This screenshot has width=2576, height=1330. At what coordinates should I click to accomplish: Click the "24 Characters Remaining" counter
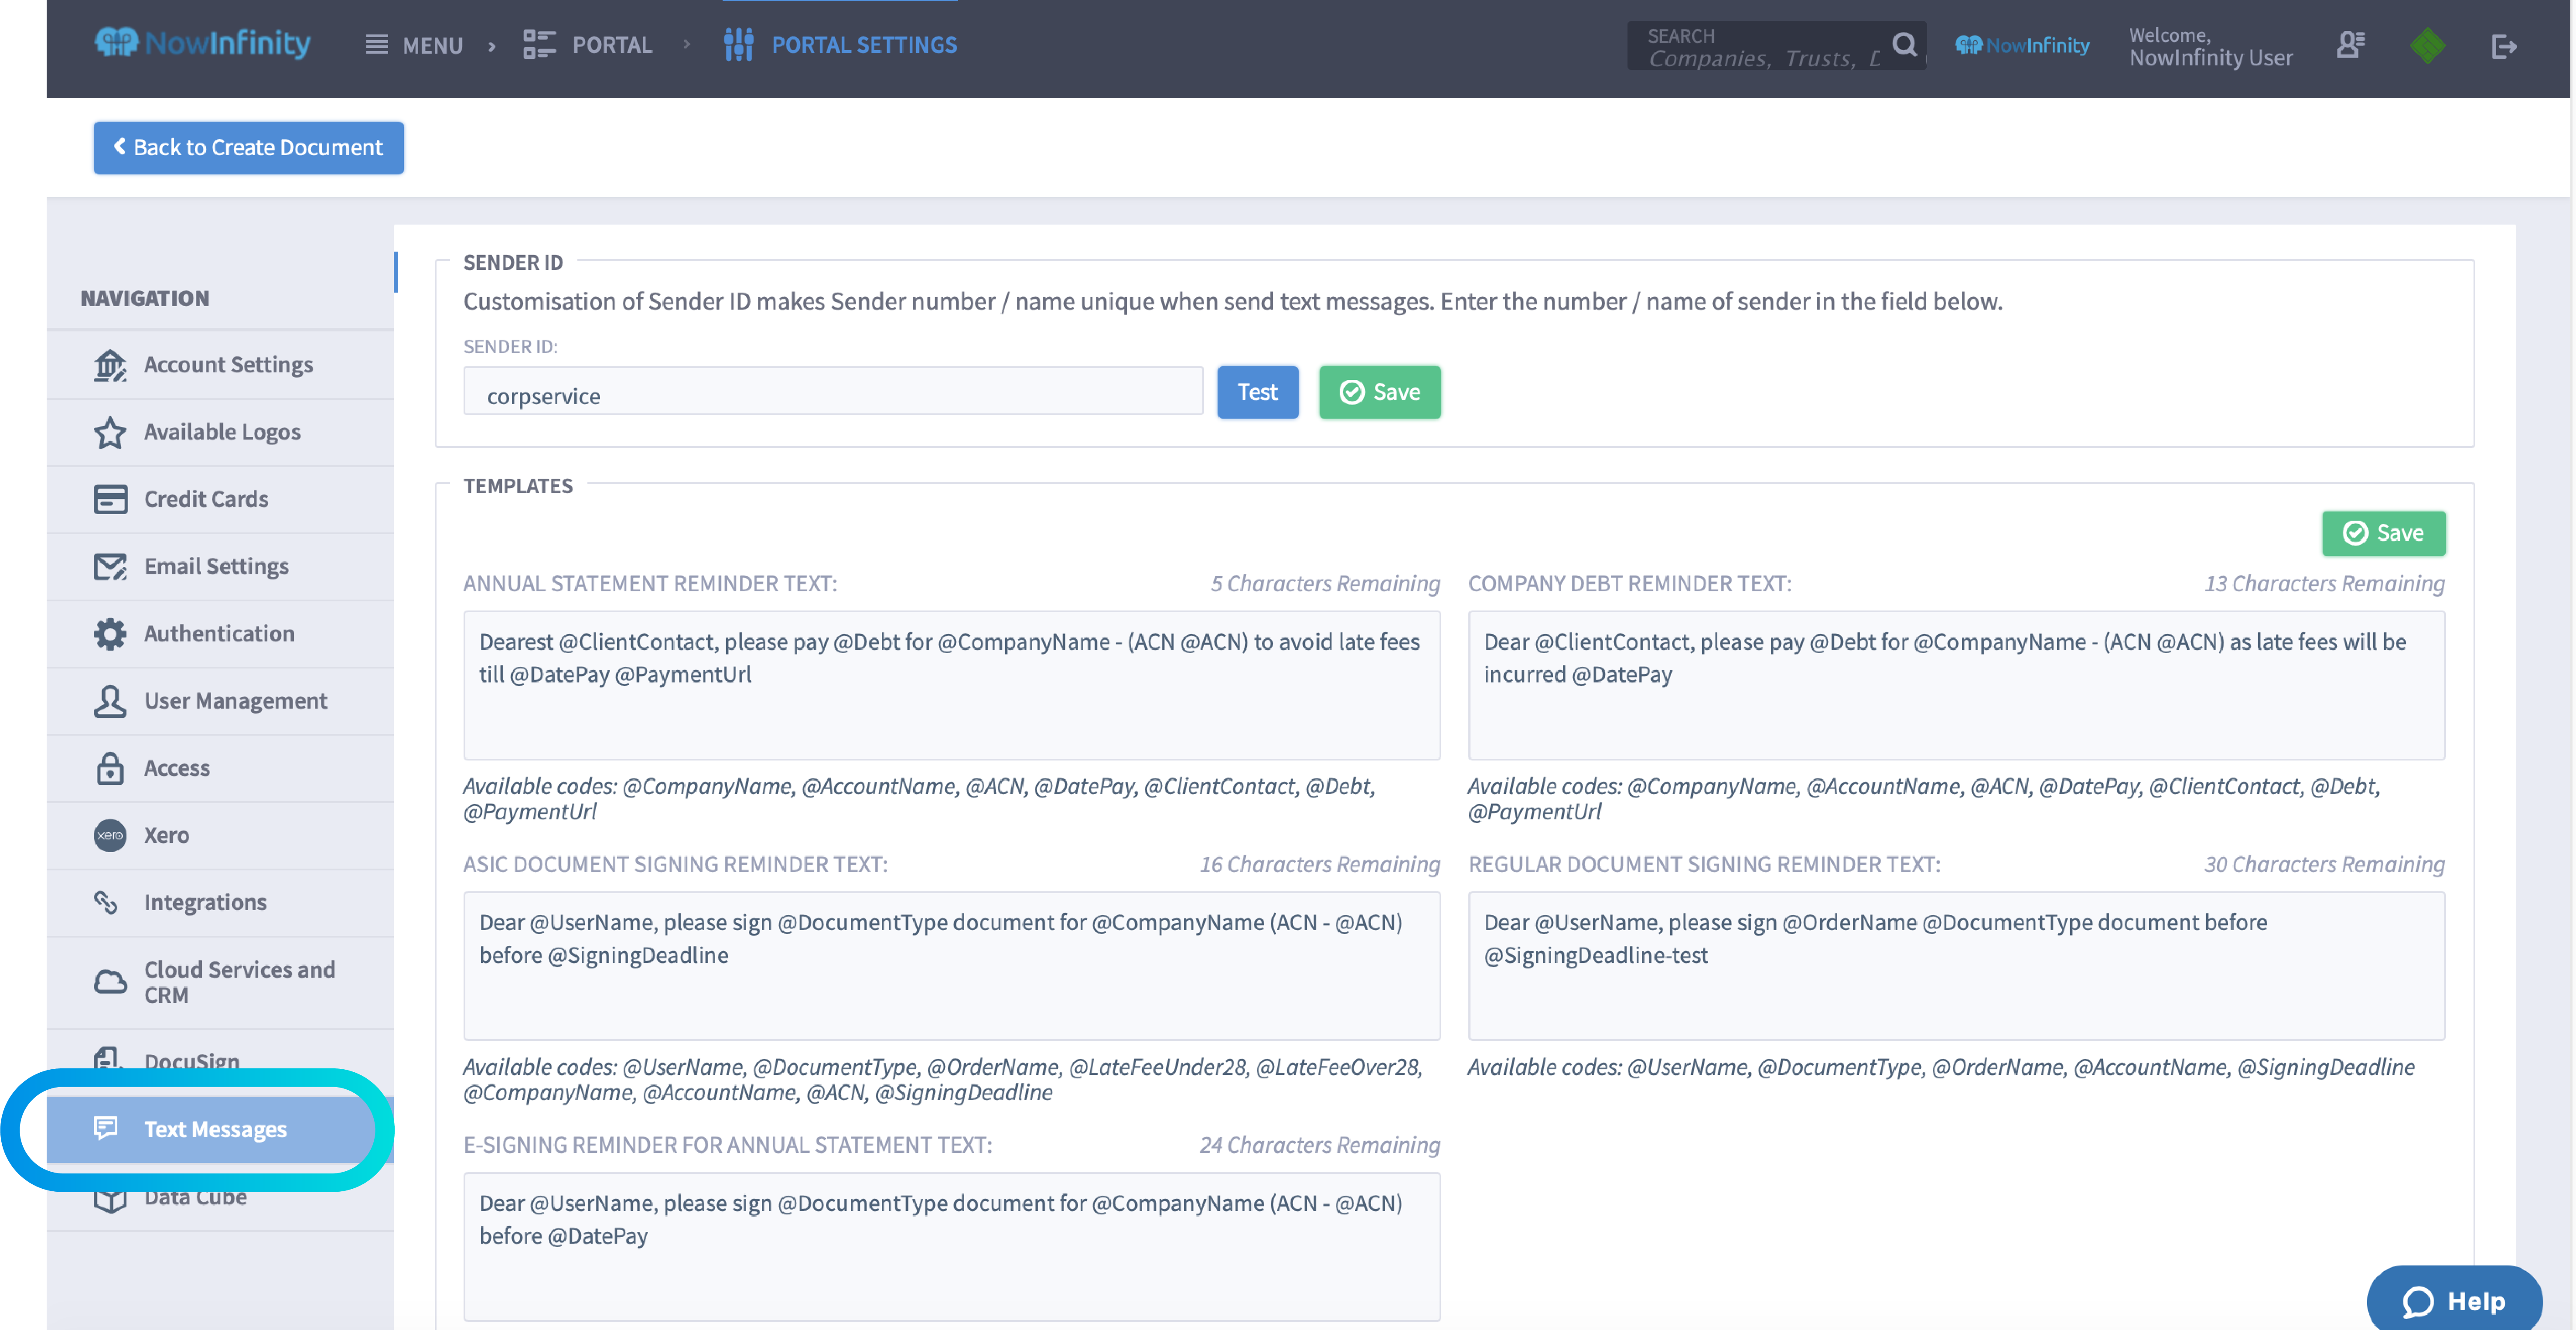(x=1320, y=1145)
